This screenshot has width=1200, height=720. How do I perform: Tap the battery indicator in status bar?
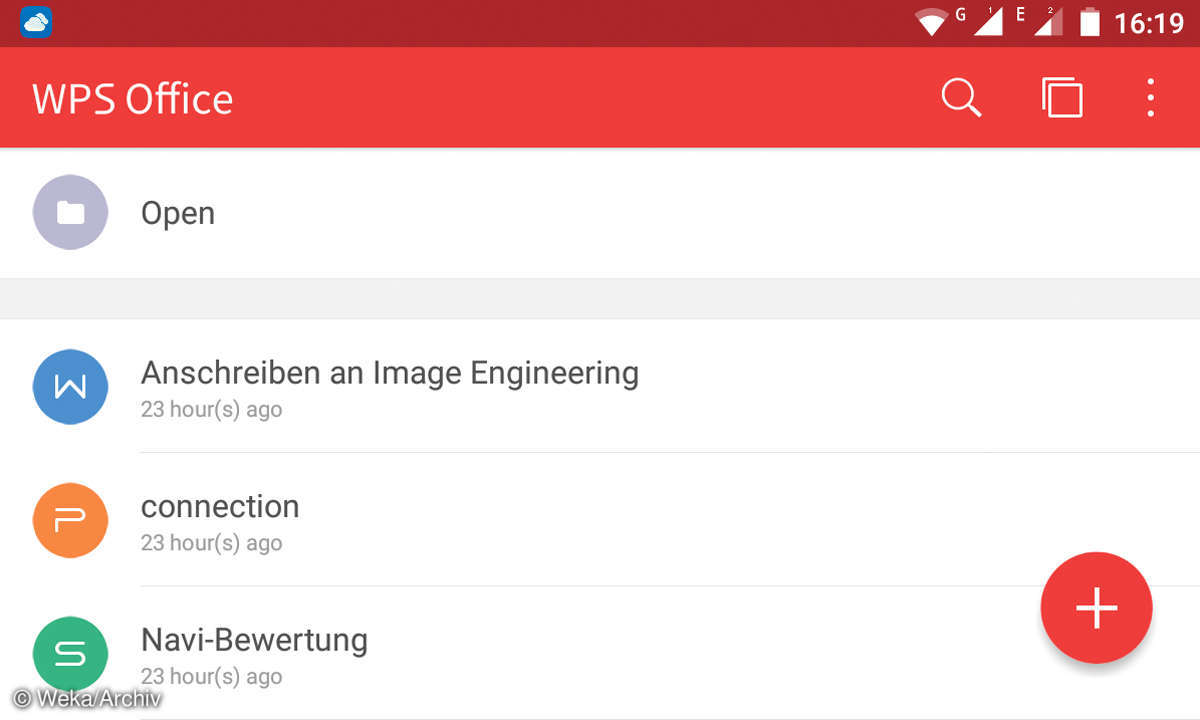coord(1089,22)
